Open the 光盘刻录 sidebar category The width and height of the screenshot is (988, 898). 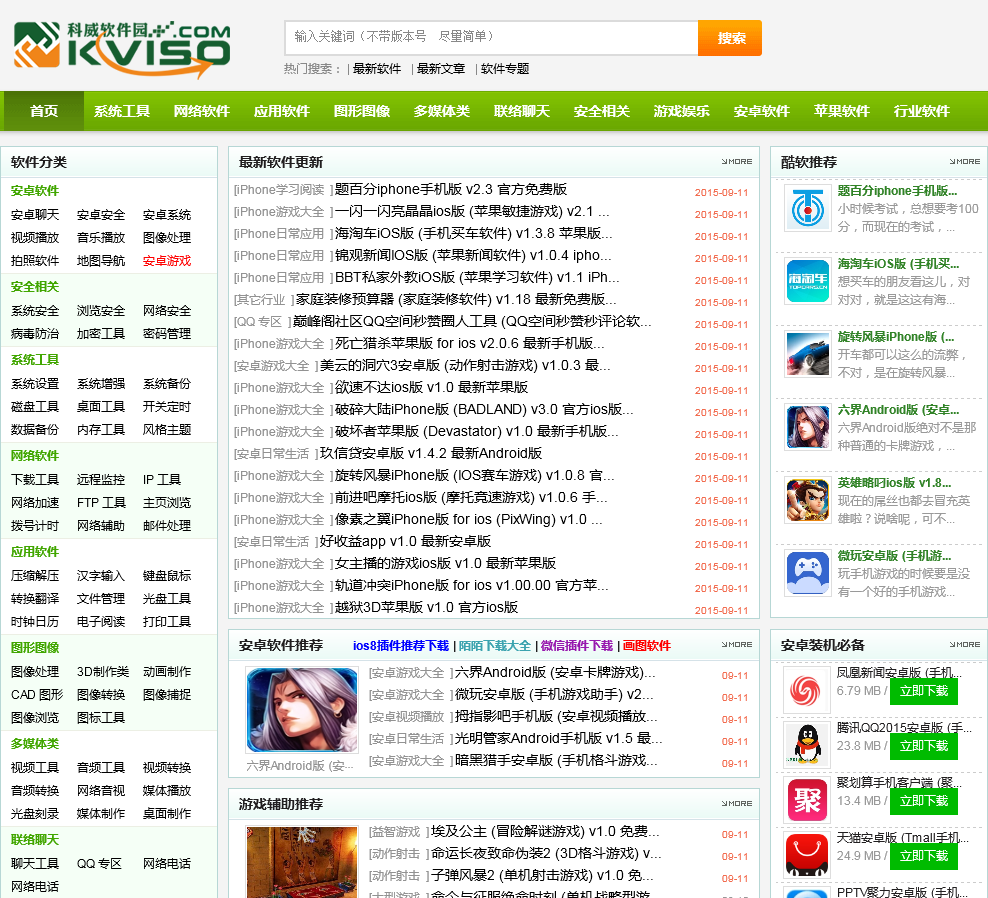click(x=35, y=814)
